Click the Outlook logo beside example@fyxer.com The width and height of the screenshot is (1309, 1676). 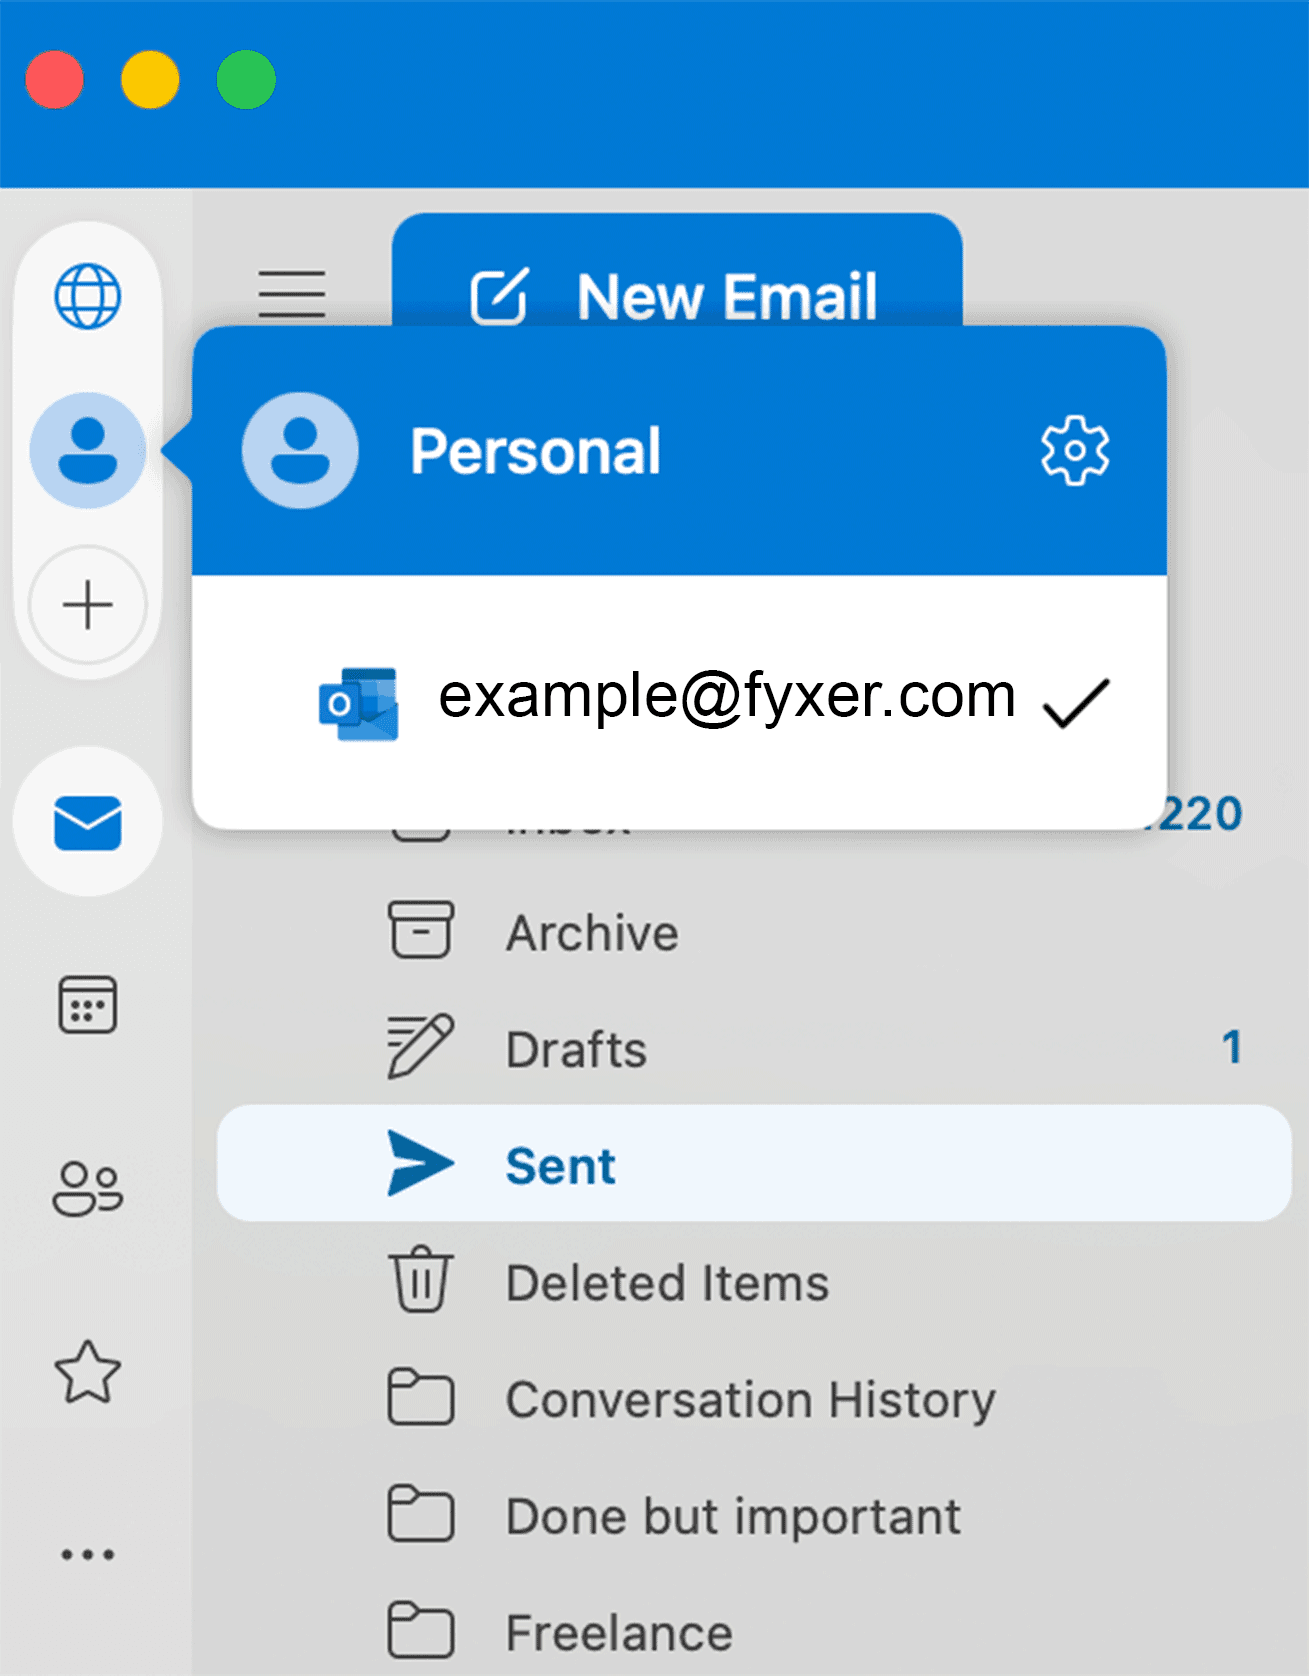(358, 703)
